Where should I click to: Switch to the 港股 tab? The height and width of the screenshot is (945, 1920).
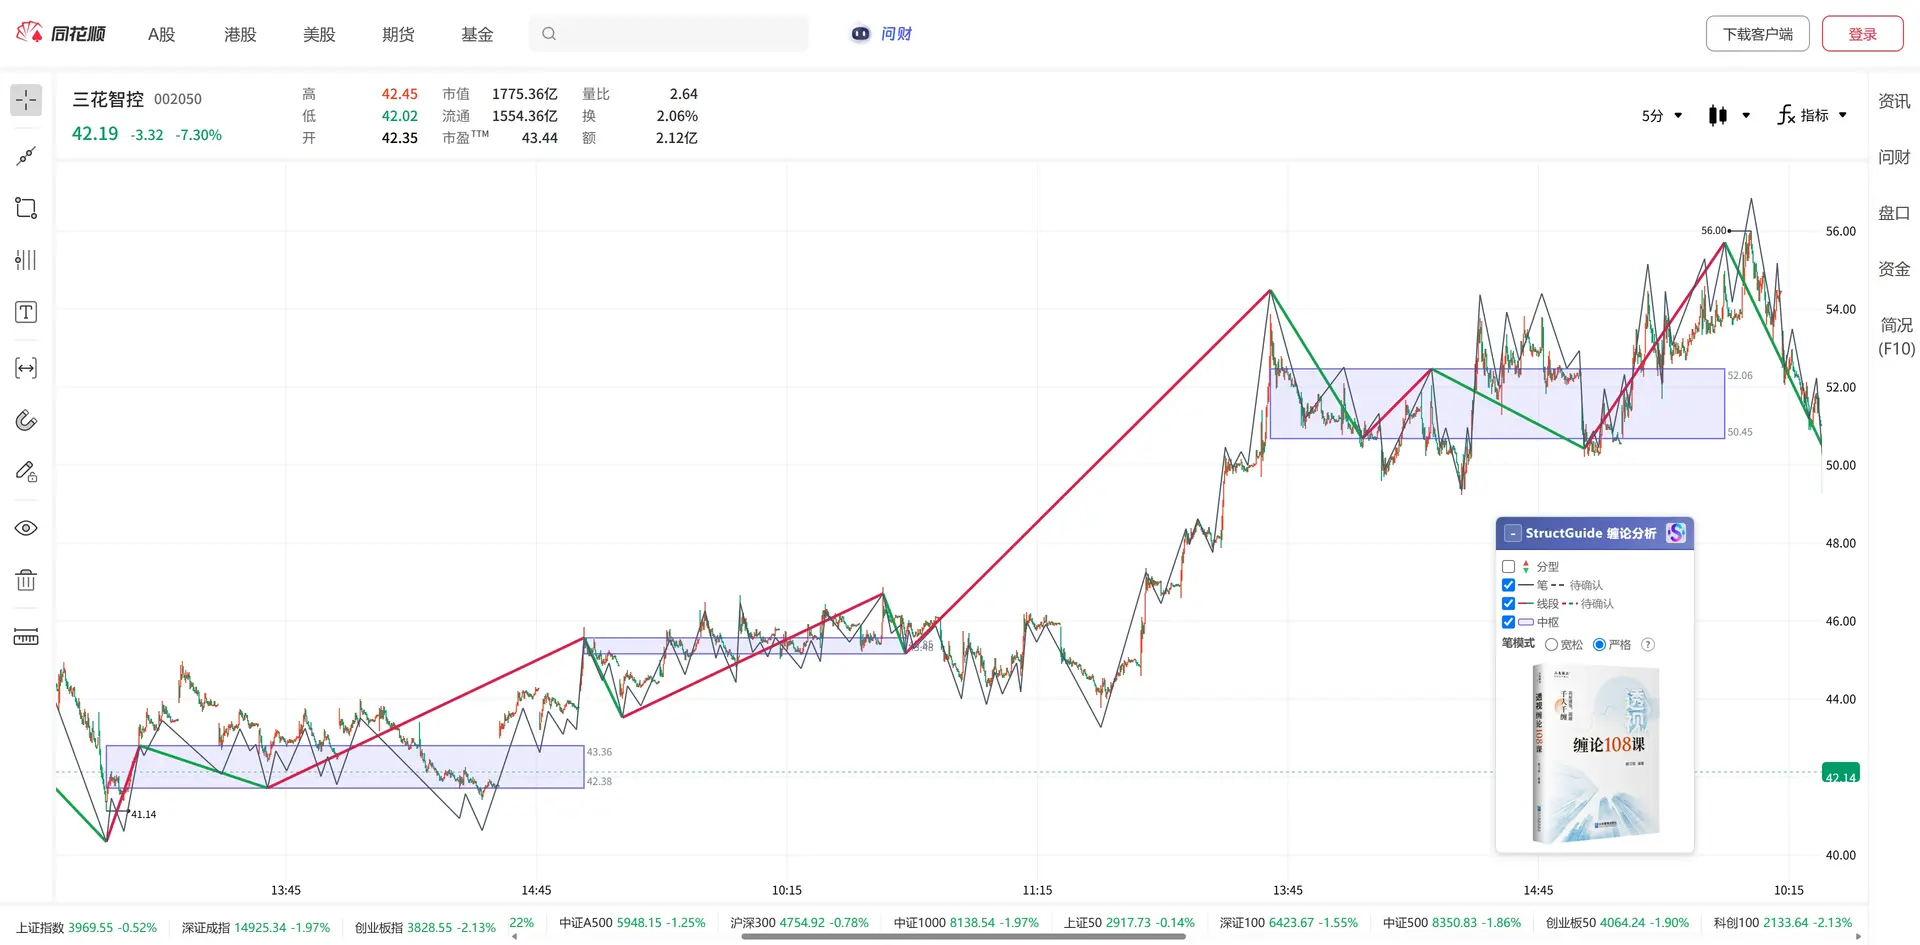point(240,34)
